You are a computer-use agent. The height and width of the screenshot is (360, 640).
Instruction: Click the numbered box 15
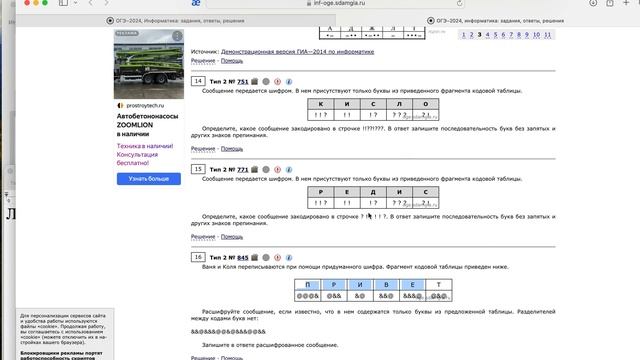coord(198,169)
